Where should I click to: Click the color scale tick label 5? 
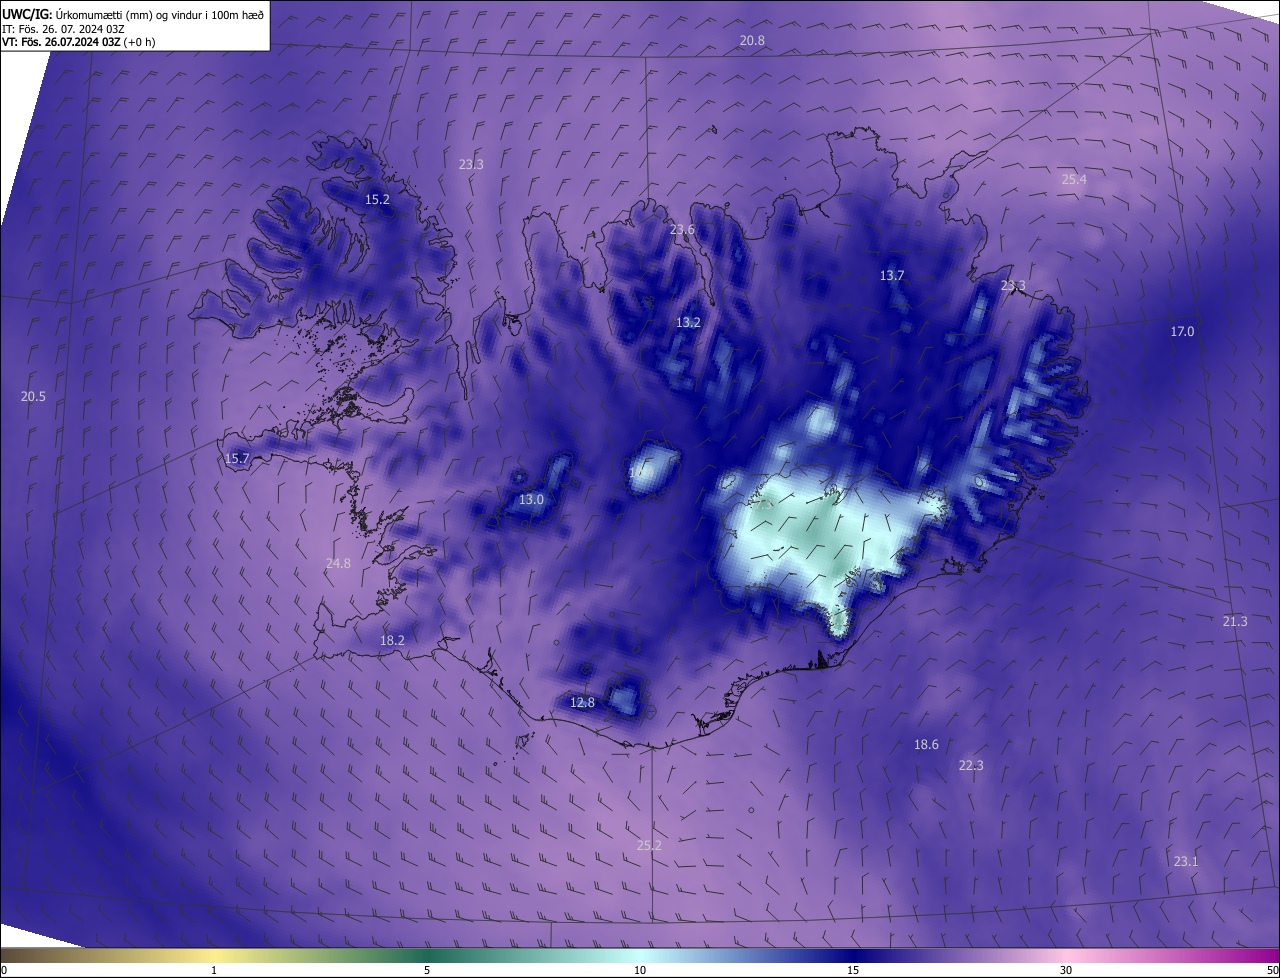click(x=427, y=970)
